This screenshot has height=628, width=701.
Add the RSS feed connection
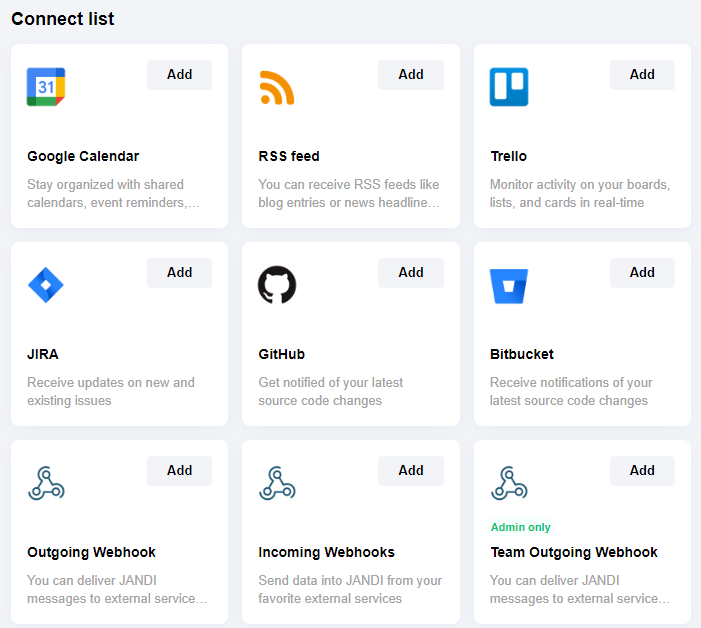pos(411,75)
